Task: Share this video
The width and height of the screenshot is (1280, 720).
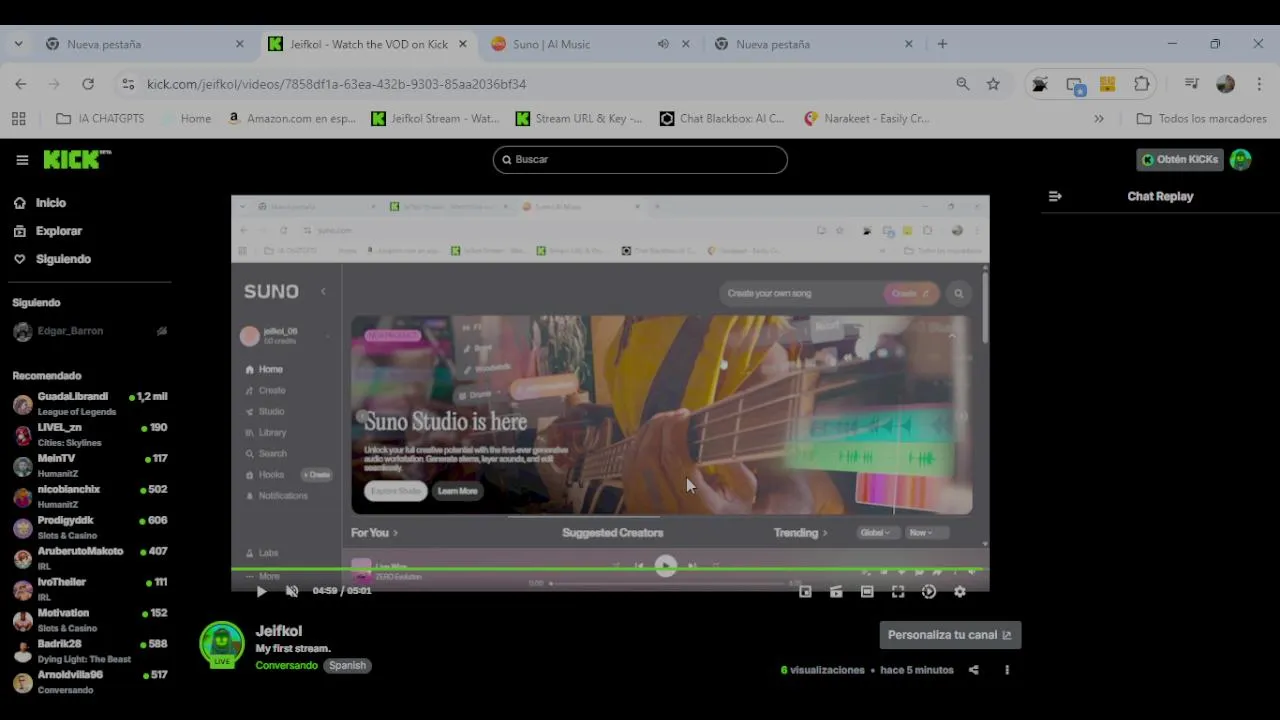Action: click(974, 670)
